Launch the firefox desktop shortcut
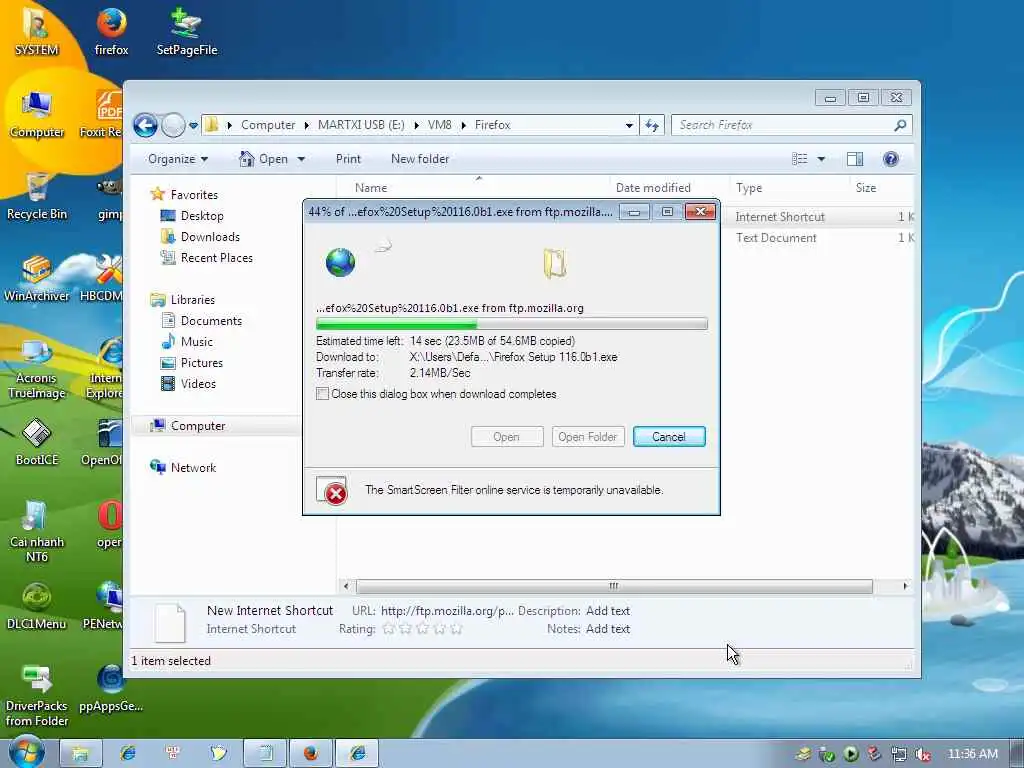This screenshot has height=768, width=1024. (x=112, y=31)
